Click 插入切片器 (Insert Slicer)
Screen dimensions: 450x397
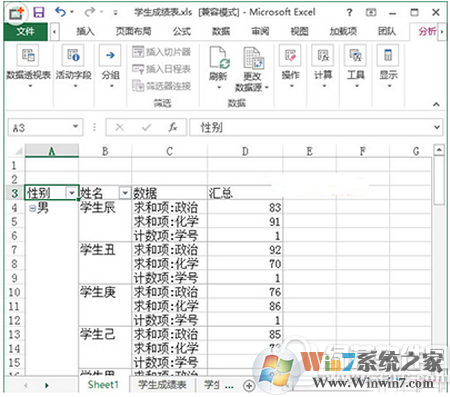click(x=161, y=52)
